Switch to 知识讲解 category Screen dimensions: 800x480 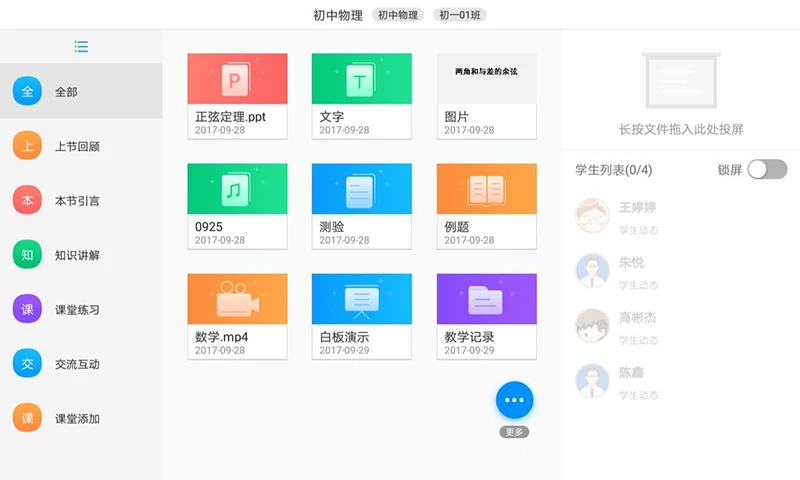[81, 255]
